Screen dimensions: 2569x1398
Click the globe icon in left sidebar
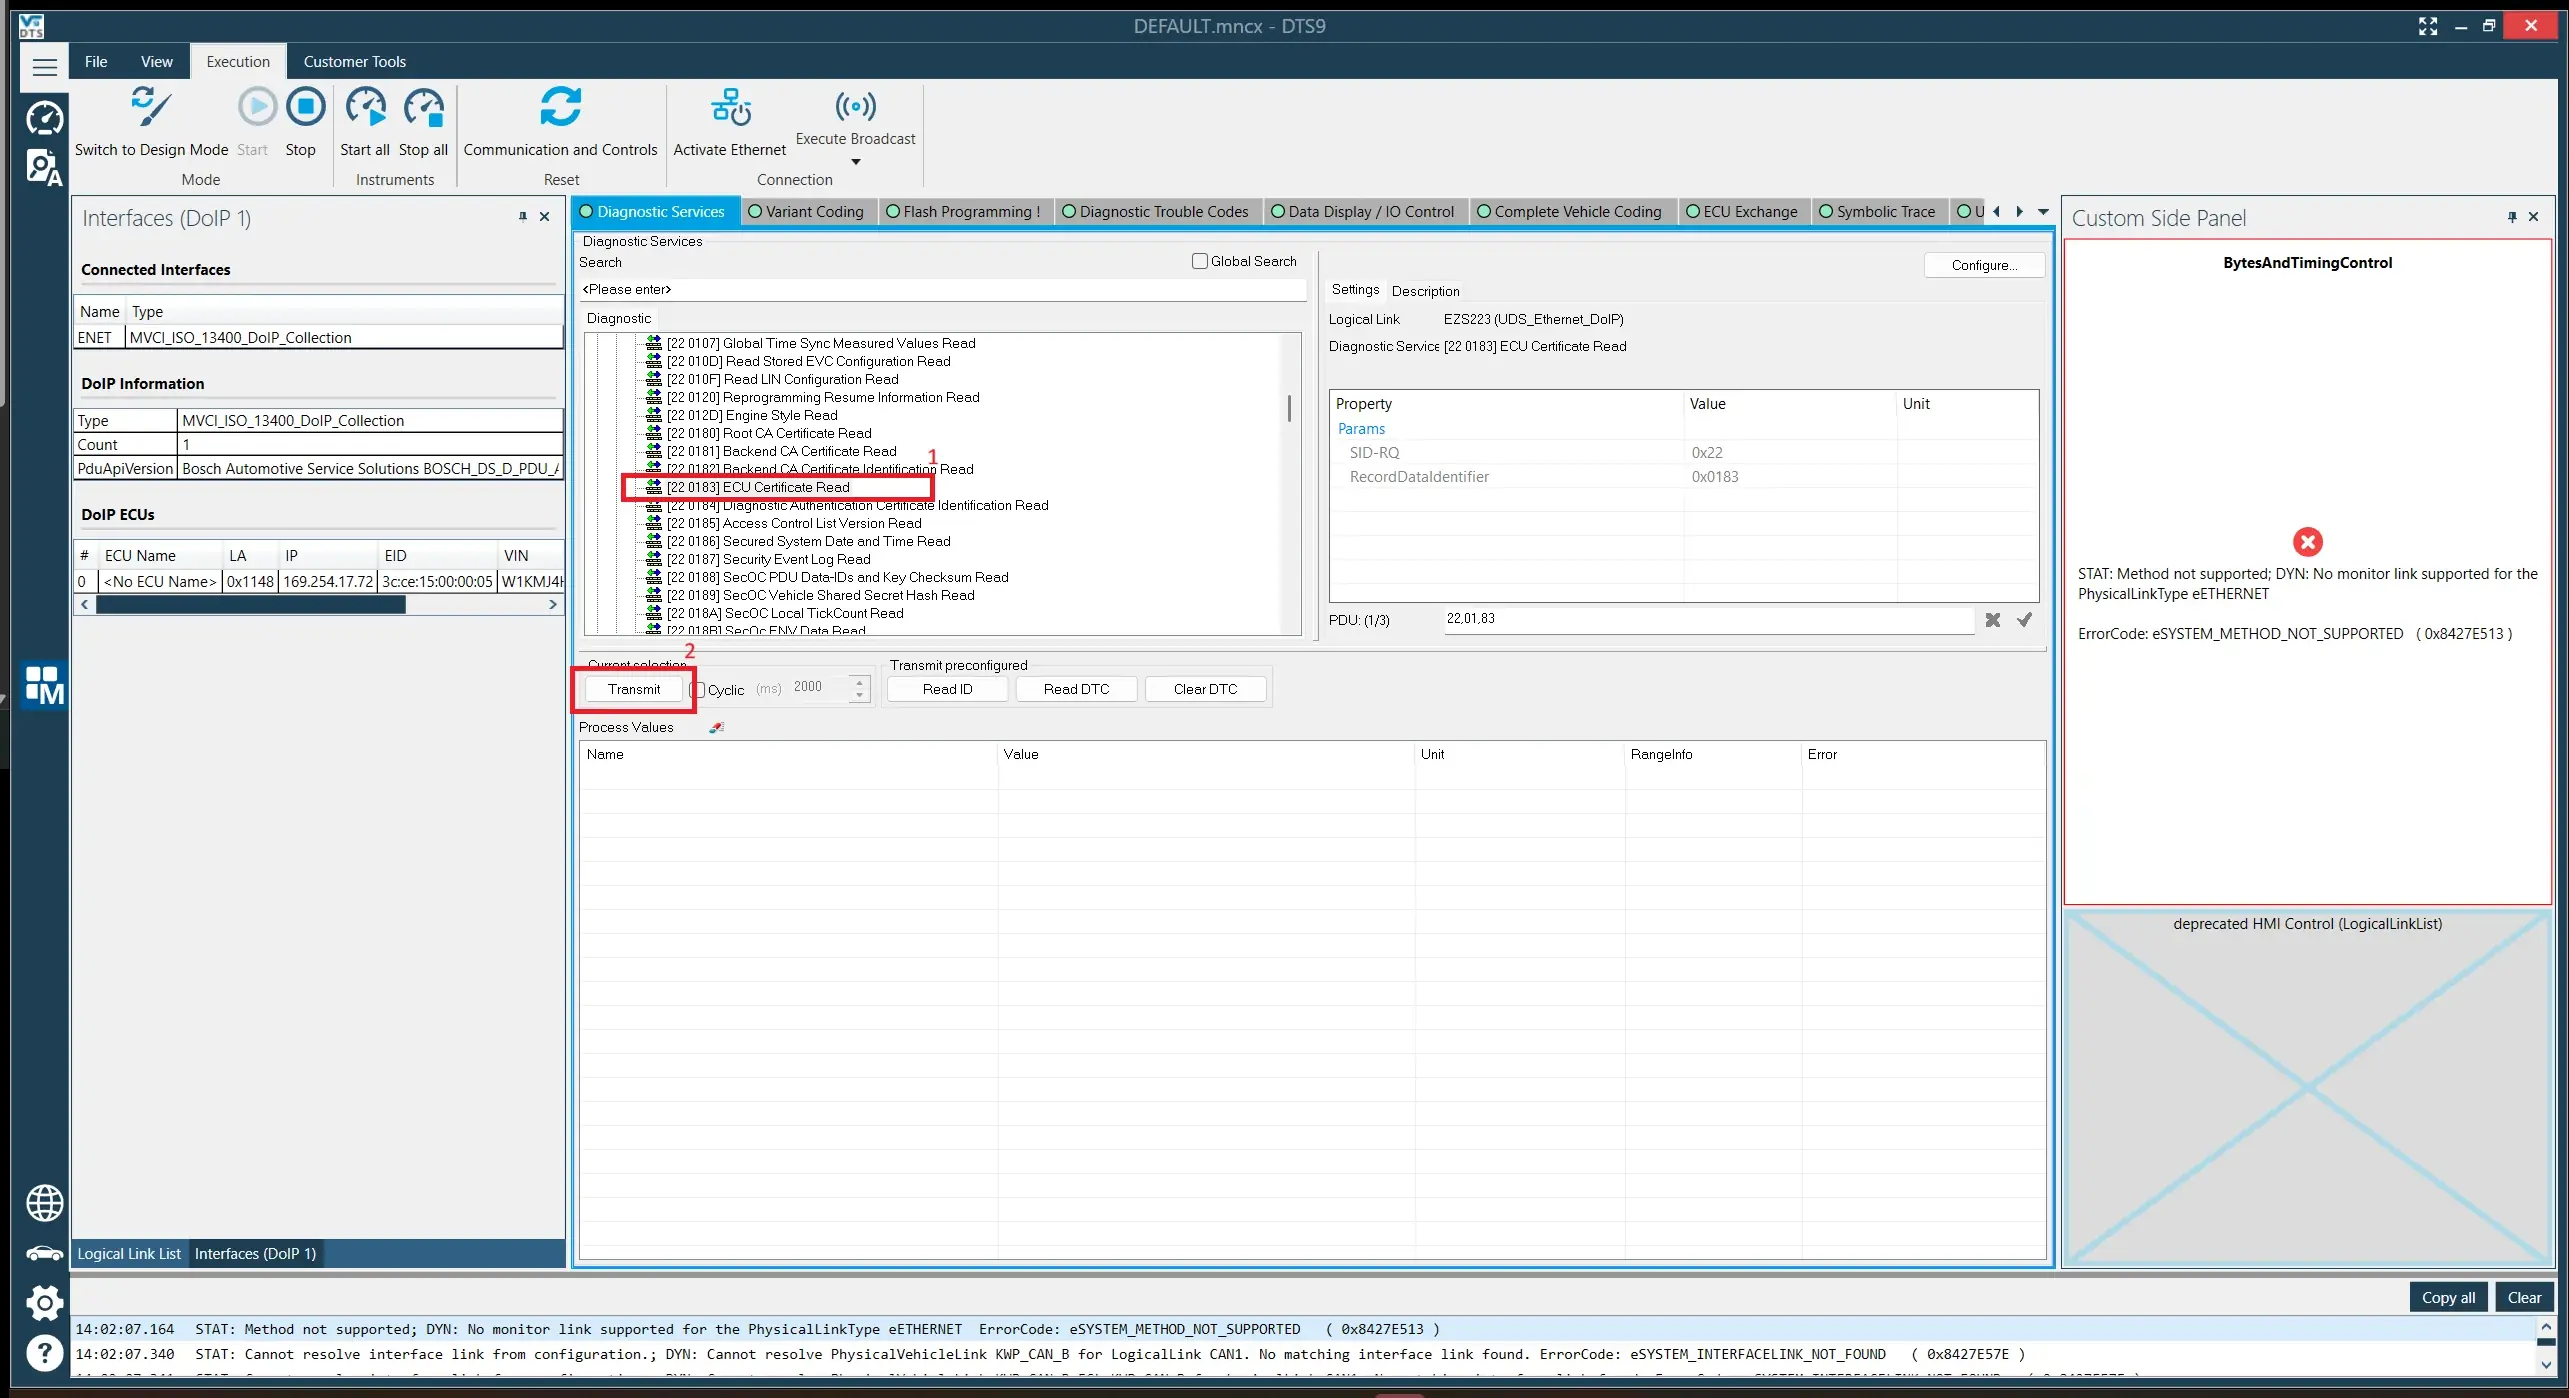pos(44,1203)
